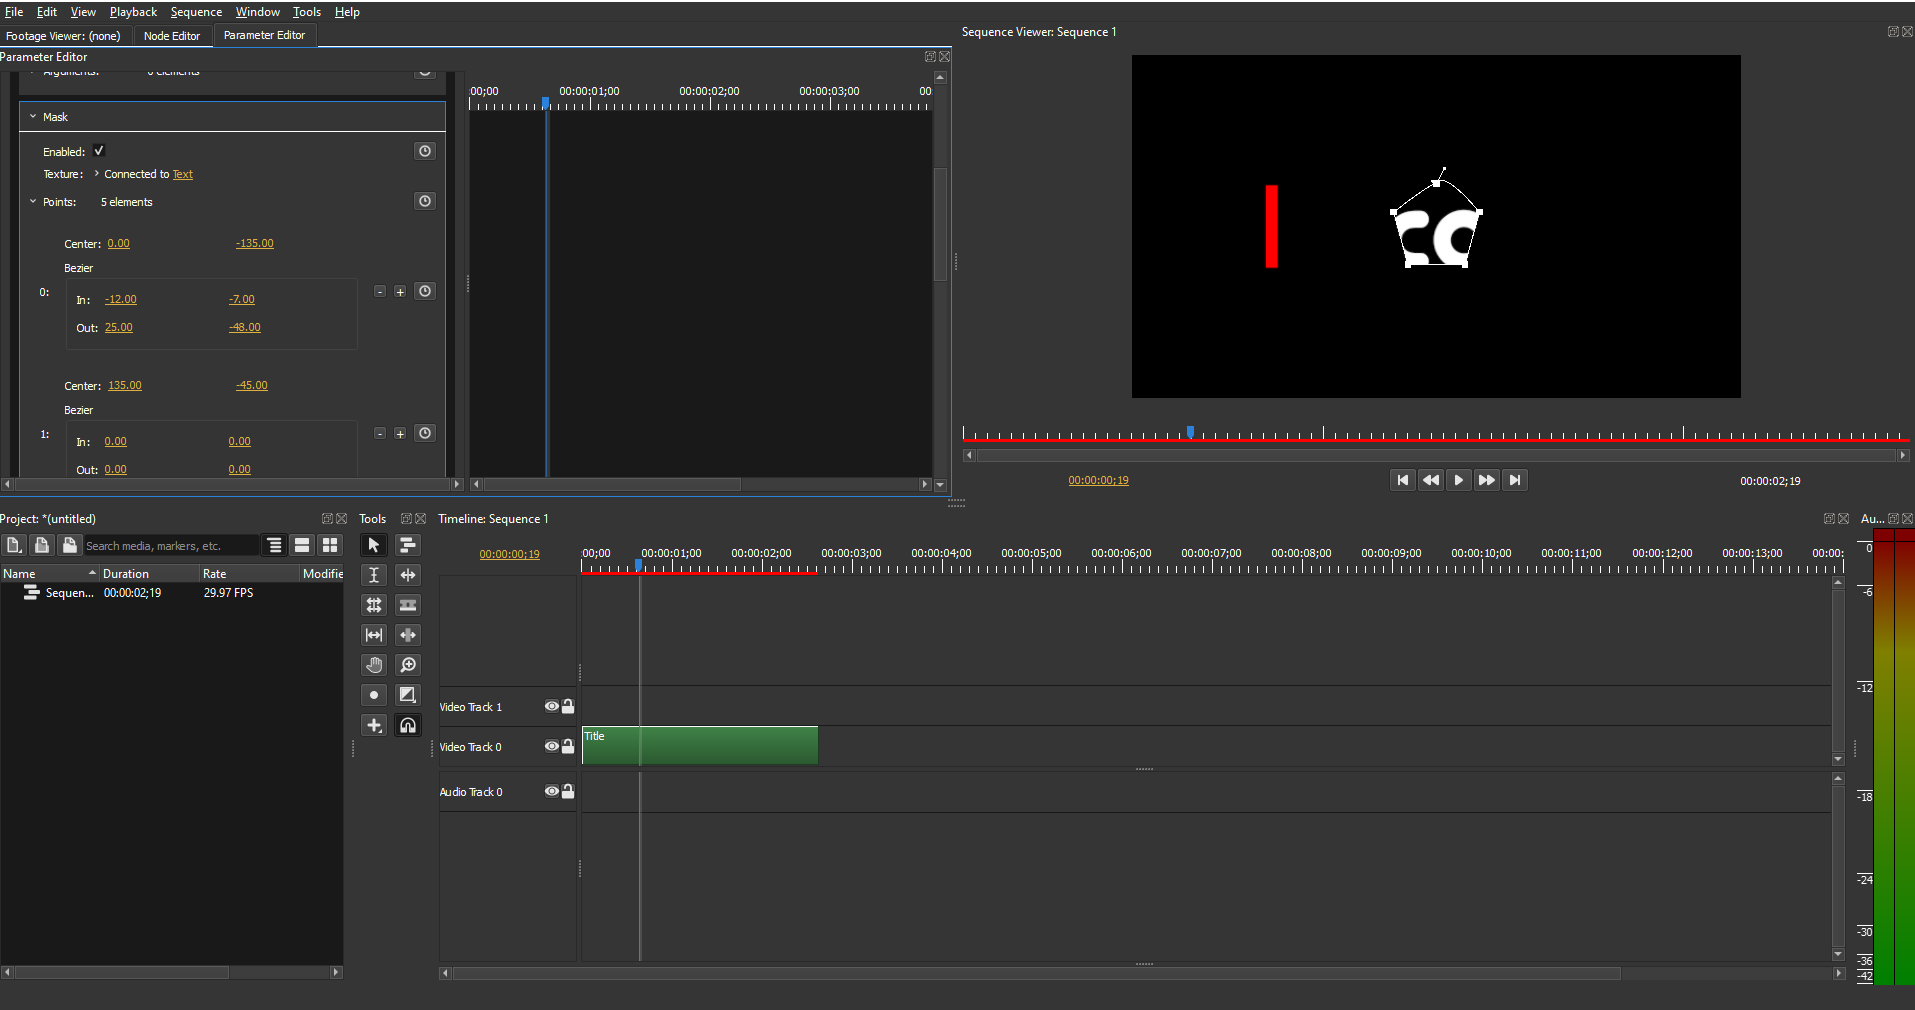Image resolution: width=1915 pixels, height=1010 pixels.
Task: Select the Zoom tool
Action: (x=407, y=664)
